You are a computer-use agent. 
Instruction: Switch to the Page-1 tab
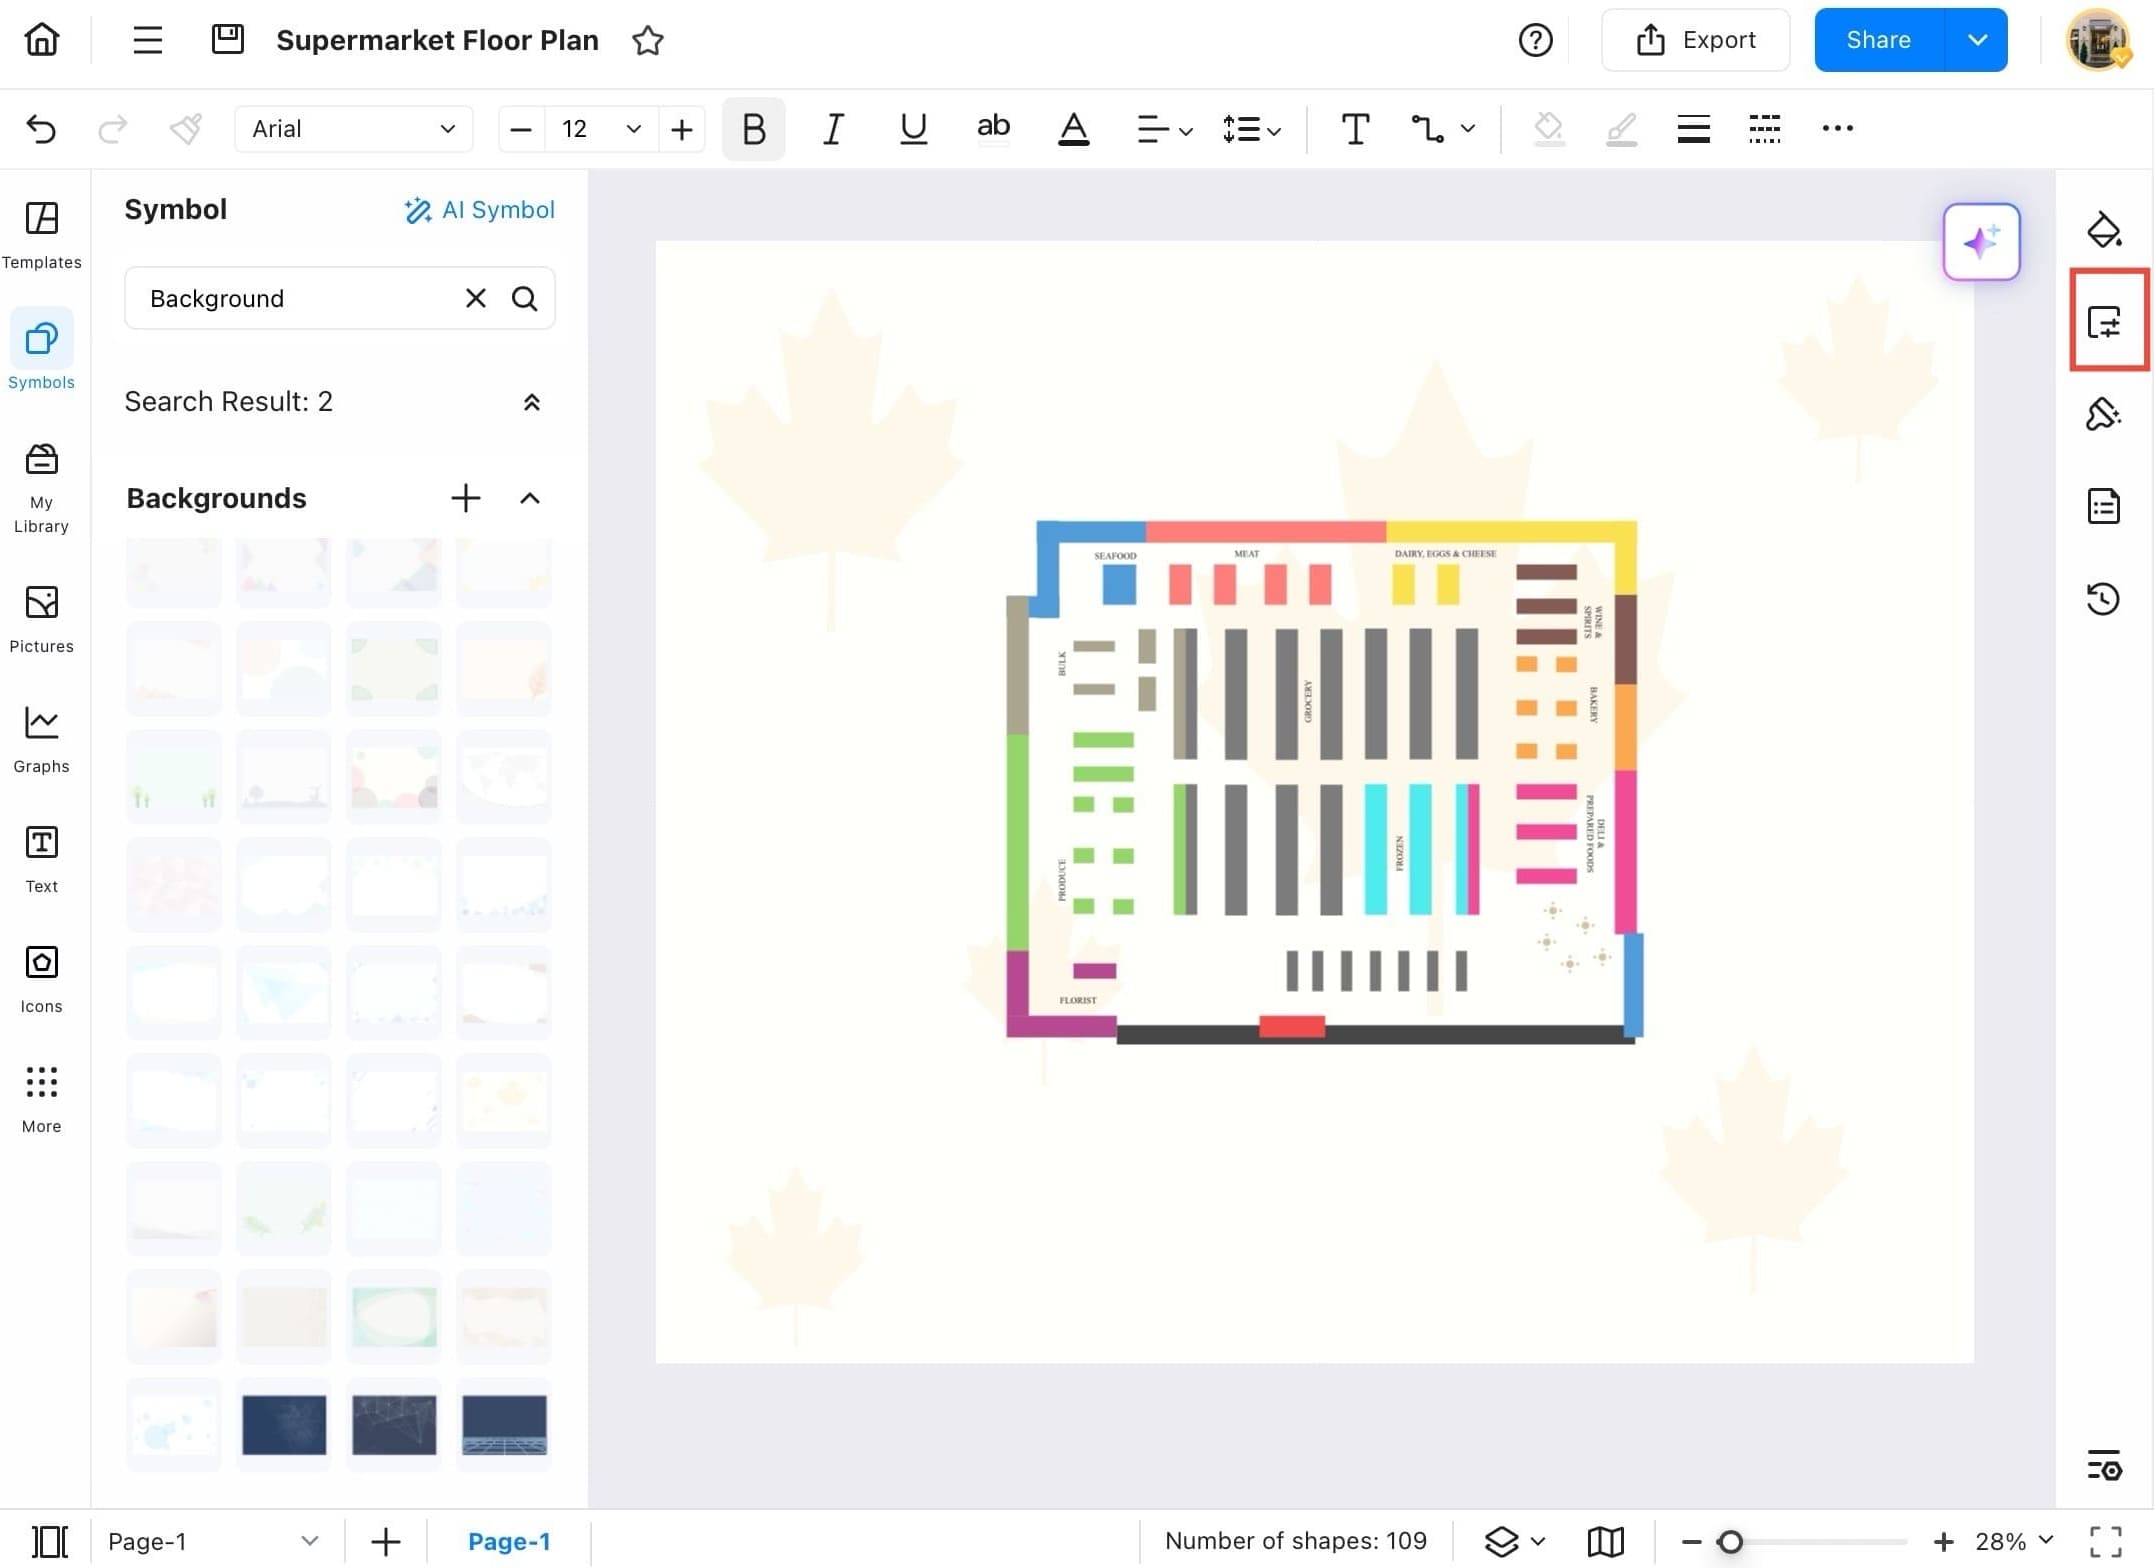(x=508, y=1541)
